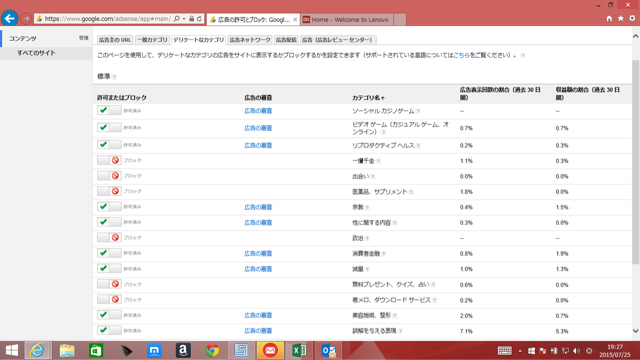The width and height of the screenshot is (640, 360).
Task: Open the favorites star icon
Action: pos(620,18)
